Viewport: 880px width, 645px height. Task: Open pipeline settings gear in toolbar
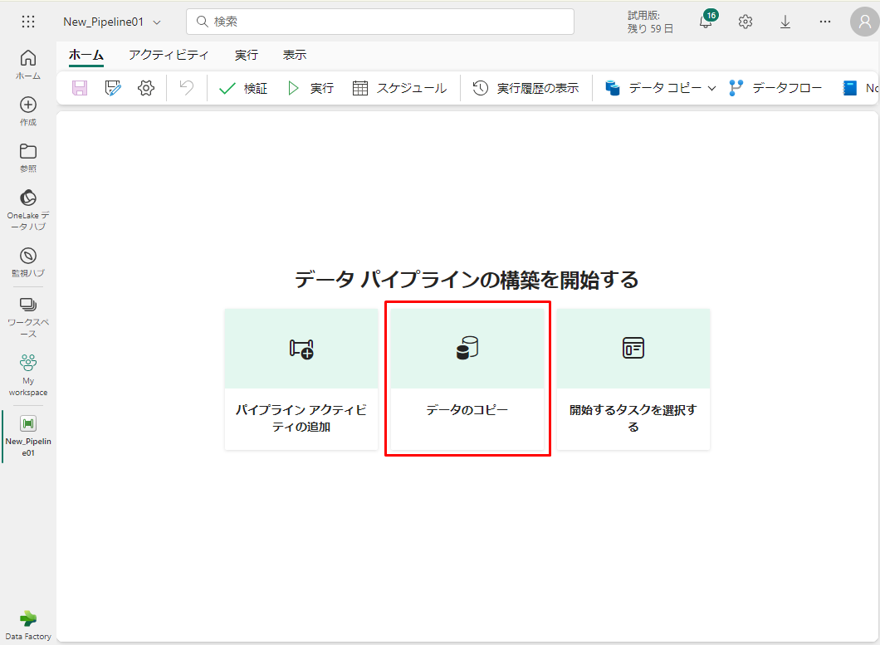146,88
